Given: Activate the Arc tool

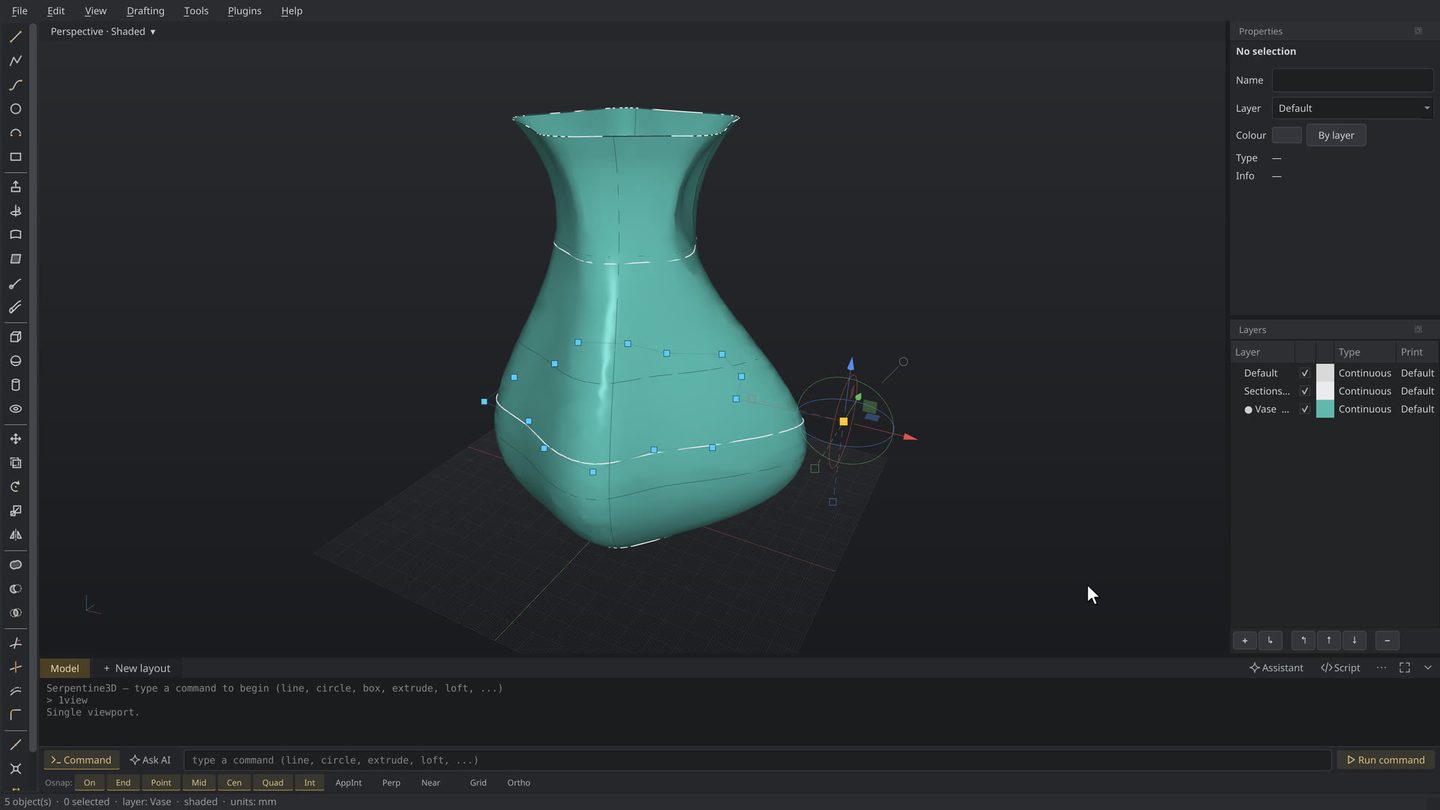Looking at the screenshot, I should tap(15, 133).
